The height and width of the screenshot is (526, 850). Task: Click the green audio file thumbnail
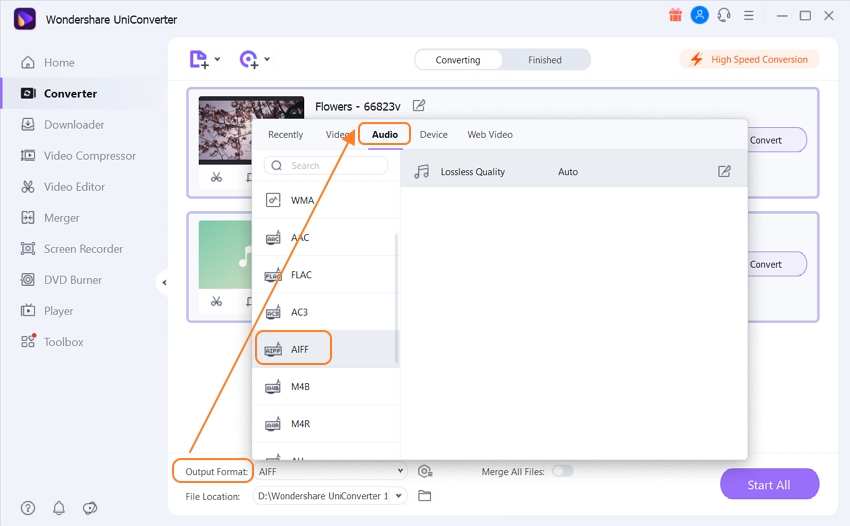click(225, 255)
